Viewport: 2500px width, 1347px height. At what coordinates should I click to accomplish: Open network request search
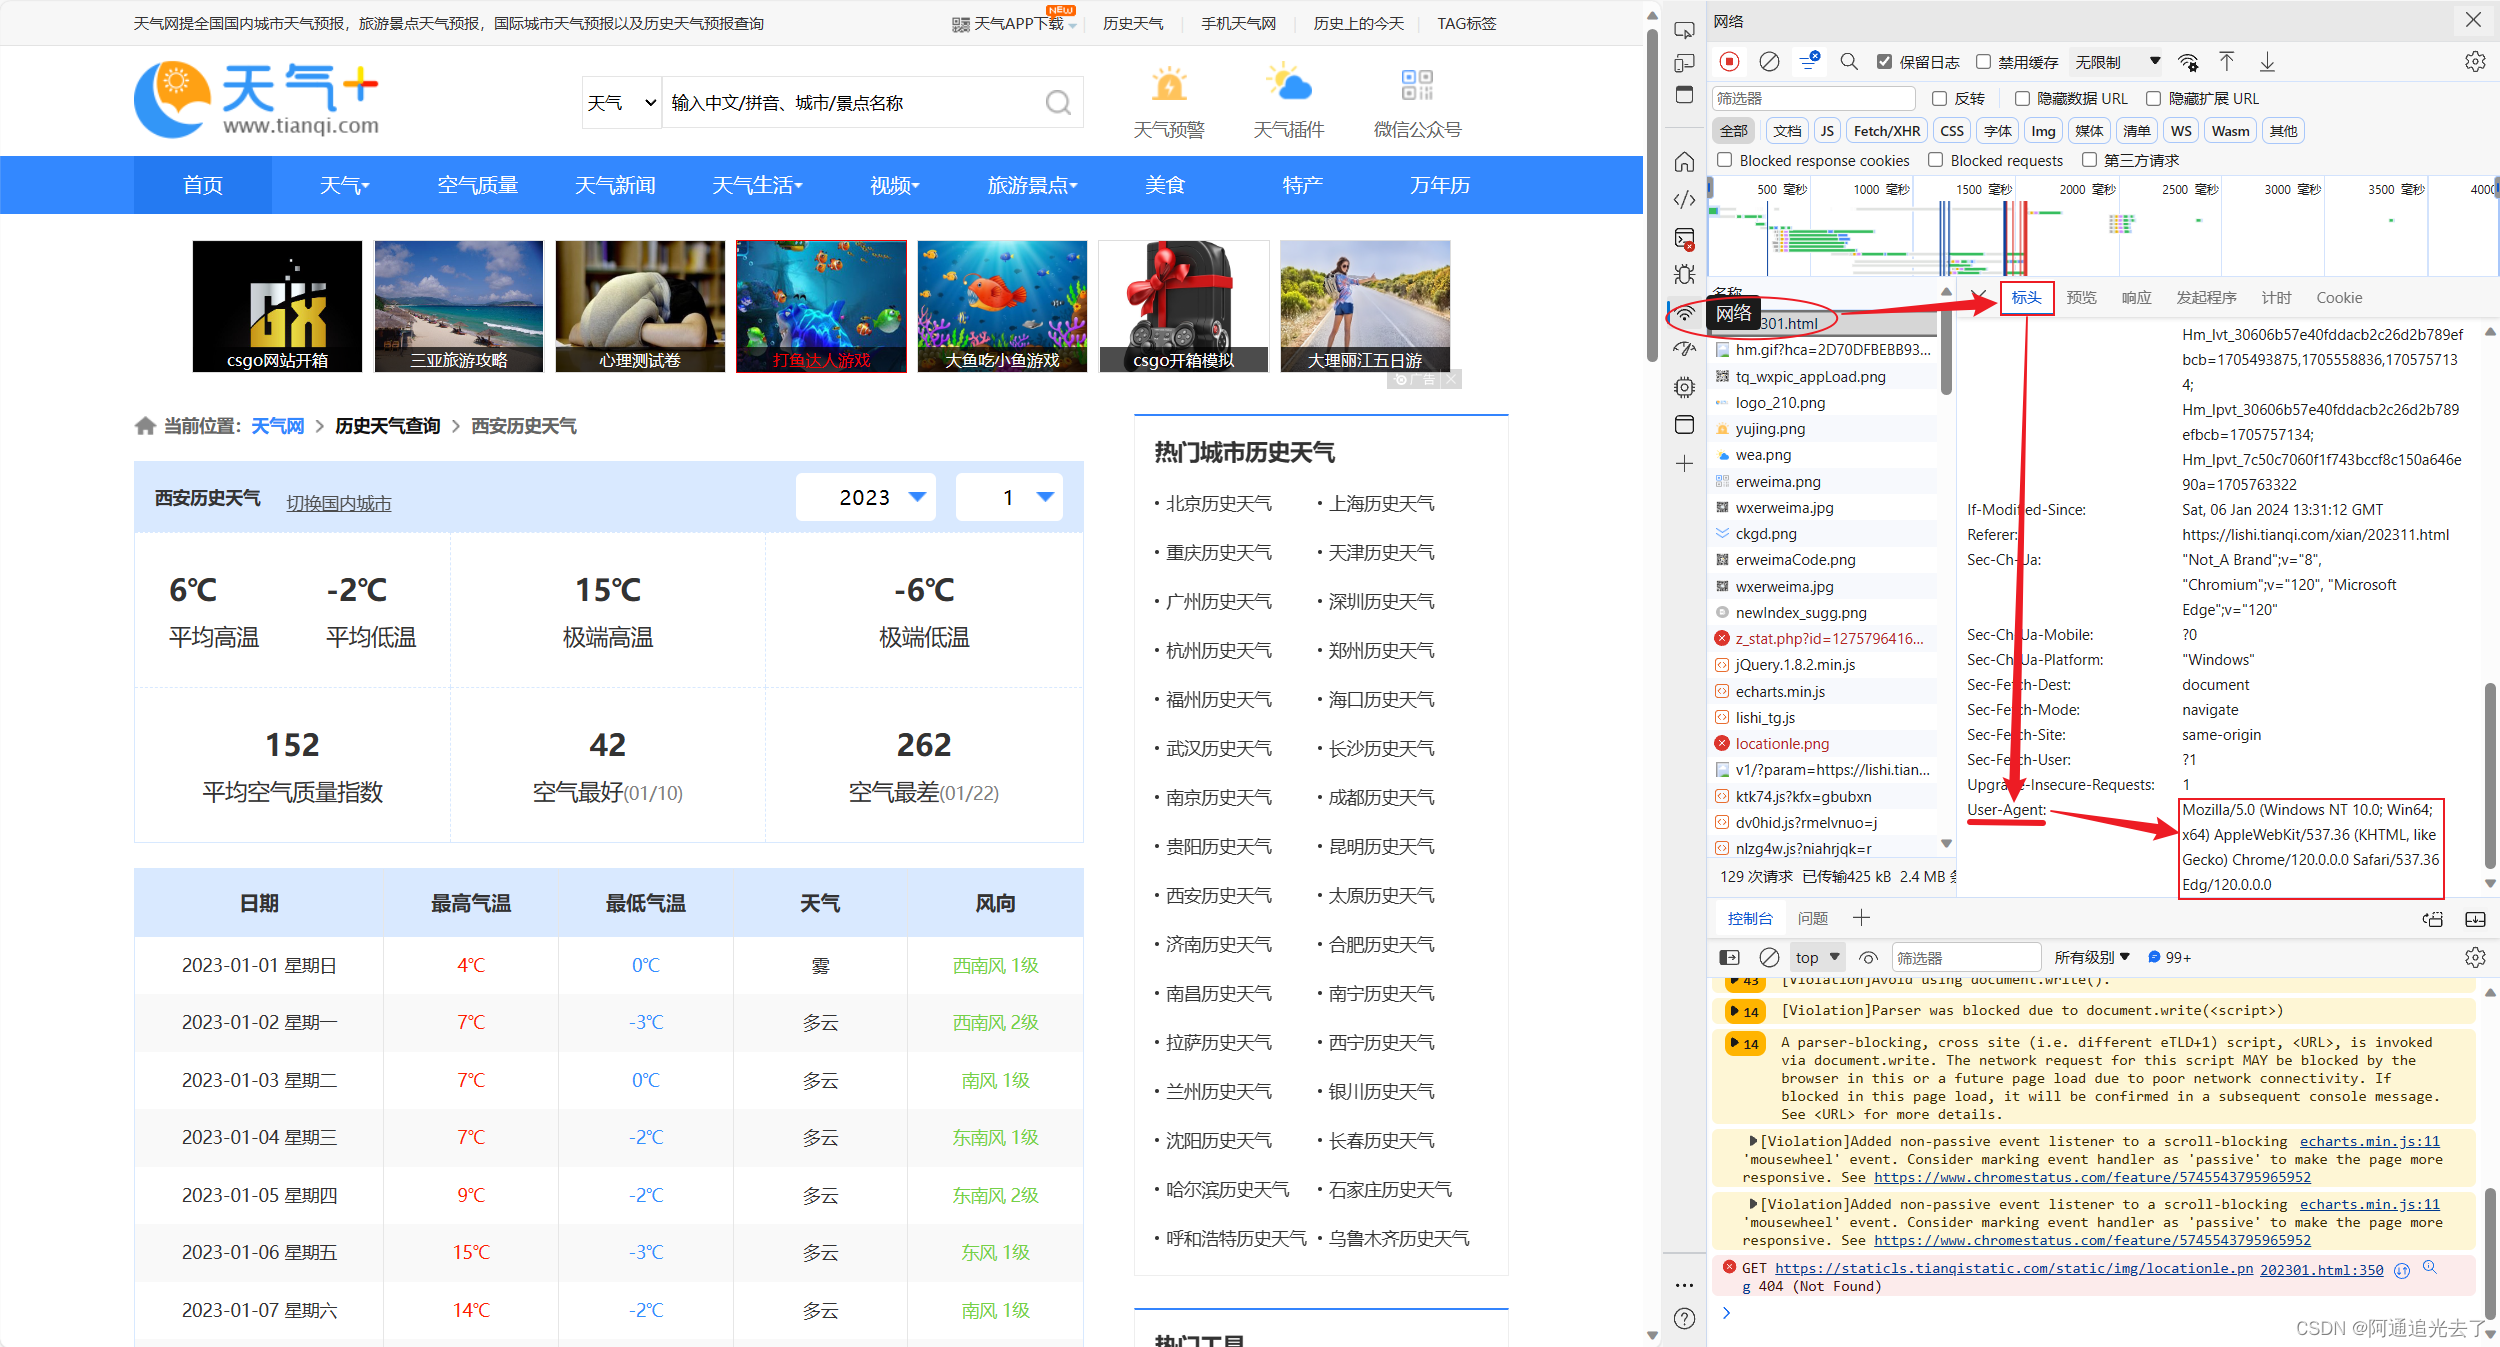coord(1849,61)
